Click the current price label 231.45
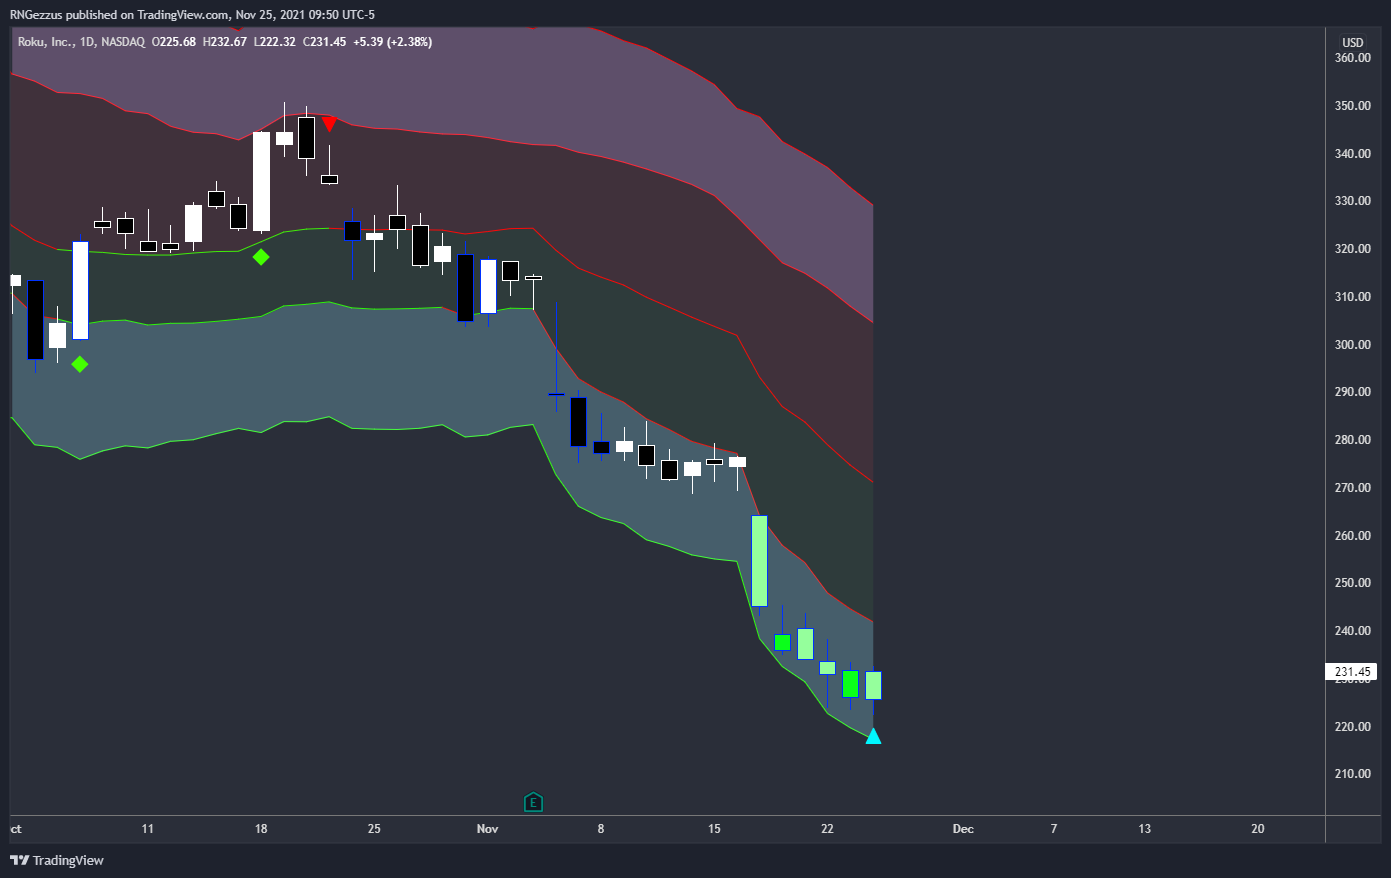The height and width of the screenshot is (878, 1391). (x=1352, y=672)
